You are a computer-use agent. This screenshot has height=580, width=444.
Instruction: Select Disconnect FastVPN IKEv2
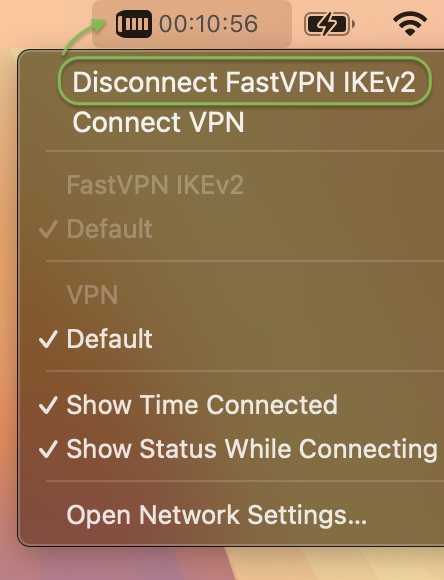click(244, 82)
